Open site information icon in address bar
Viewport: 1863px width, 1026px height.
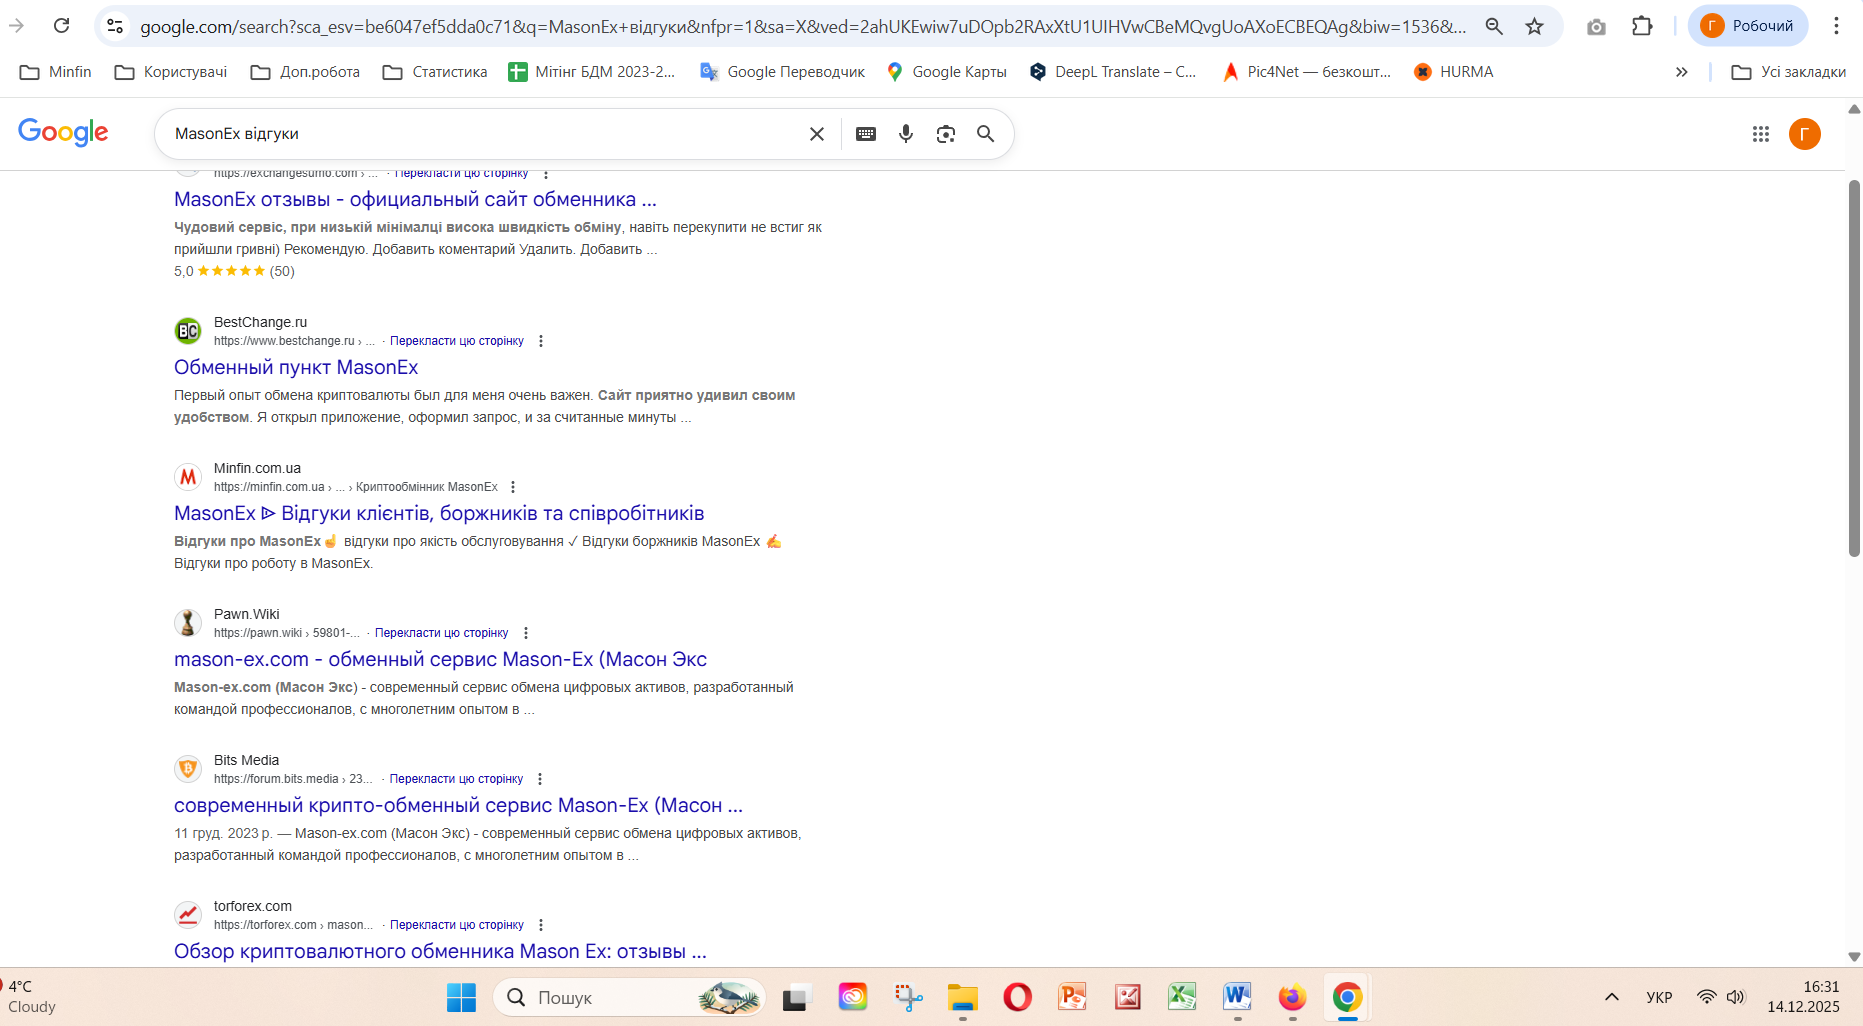pyautogui.click(x=116, y=26)
